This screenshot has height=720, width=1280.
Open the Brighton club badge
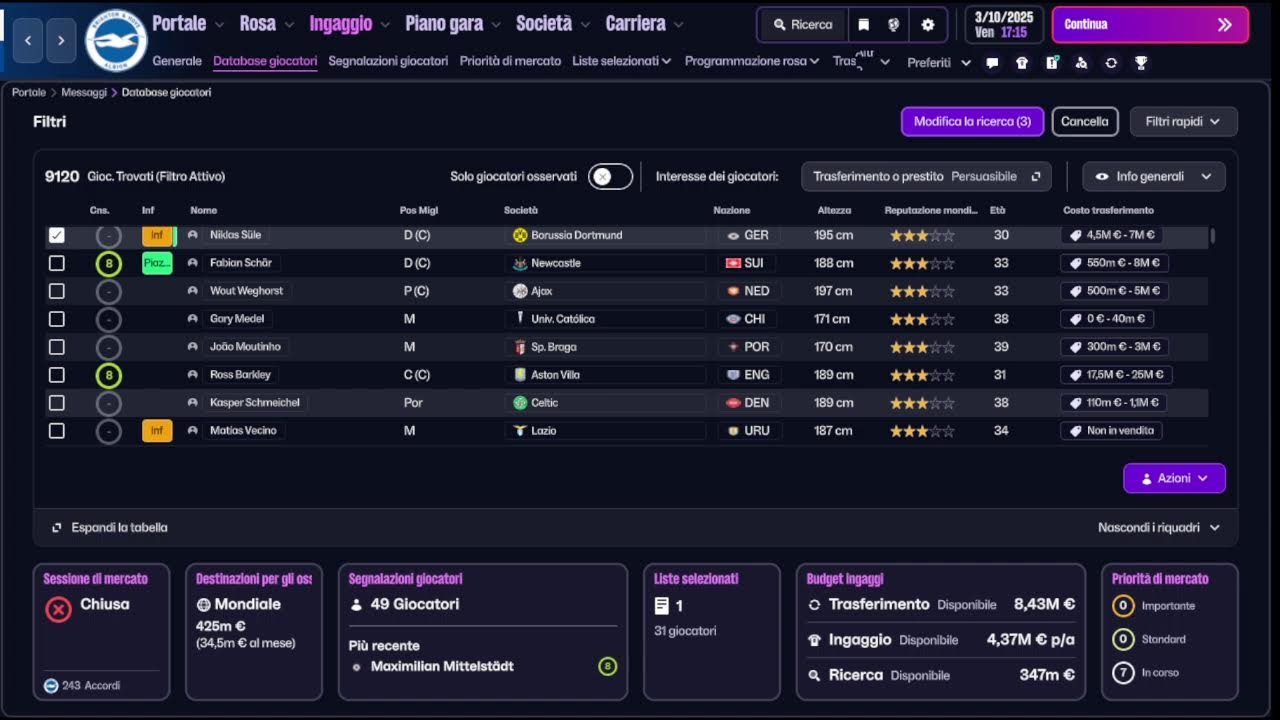pos(116,40)
